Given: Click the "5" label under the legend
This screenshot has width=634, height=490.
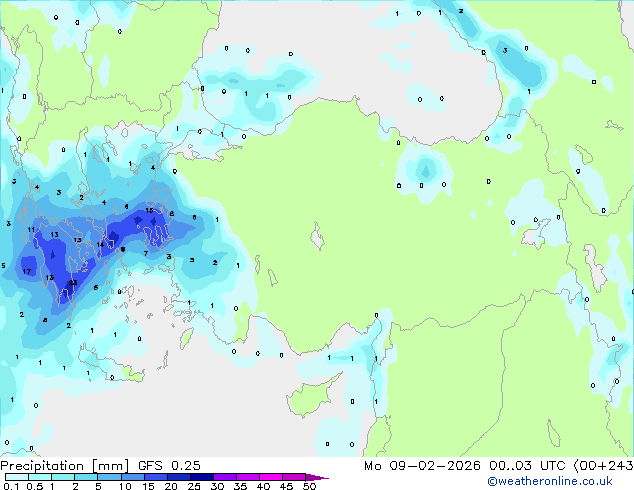Looking at the screenshot, I should point(98,486).
